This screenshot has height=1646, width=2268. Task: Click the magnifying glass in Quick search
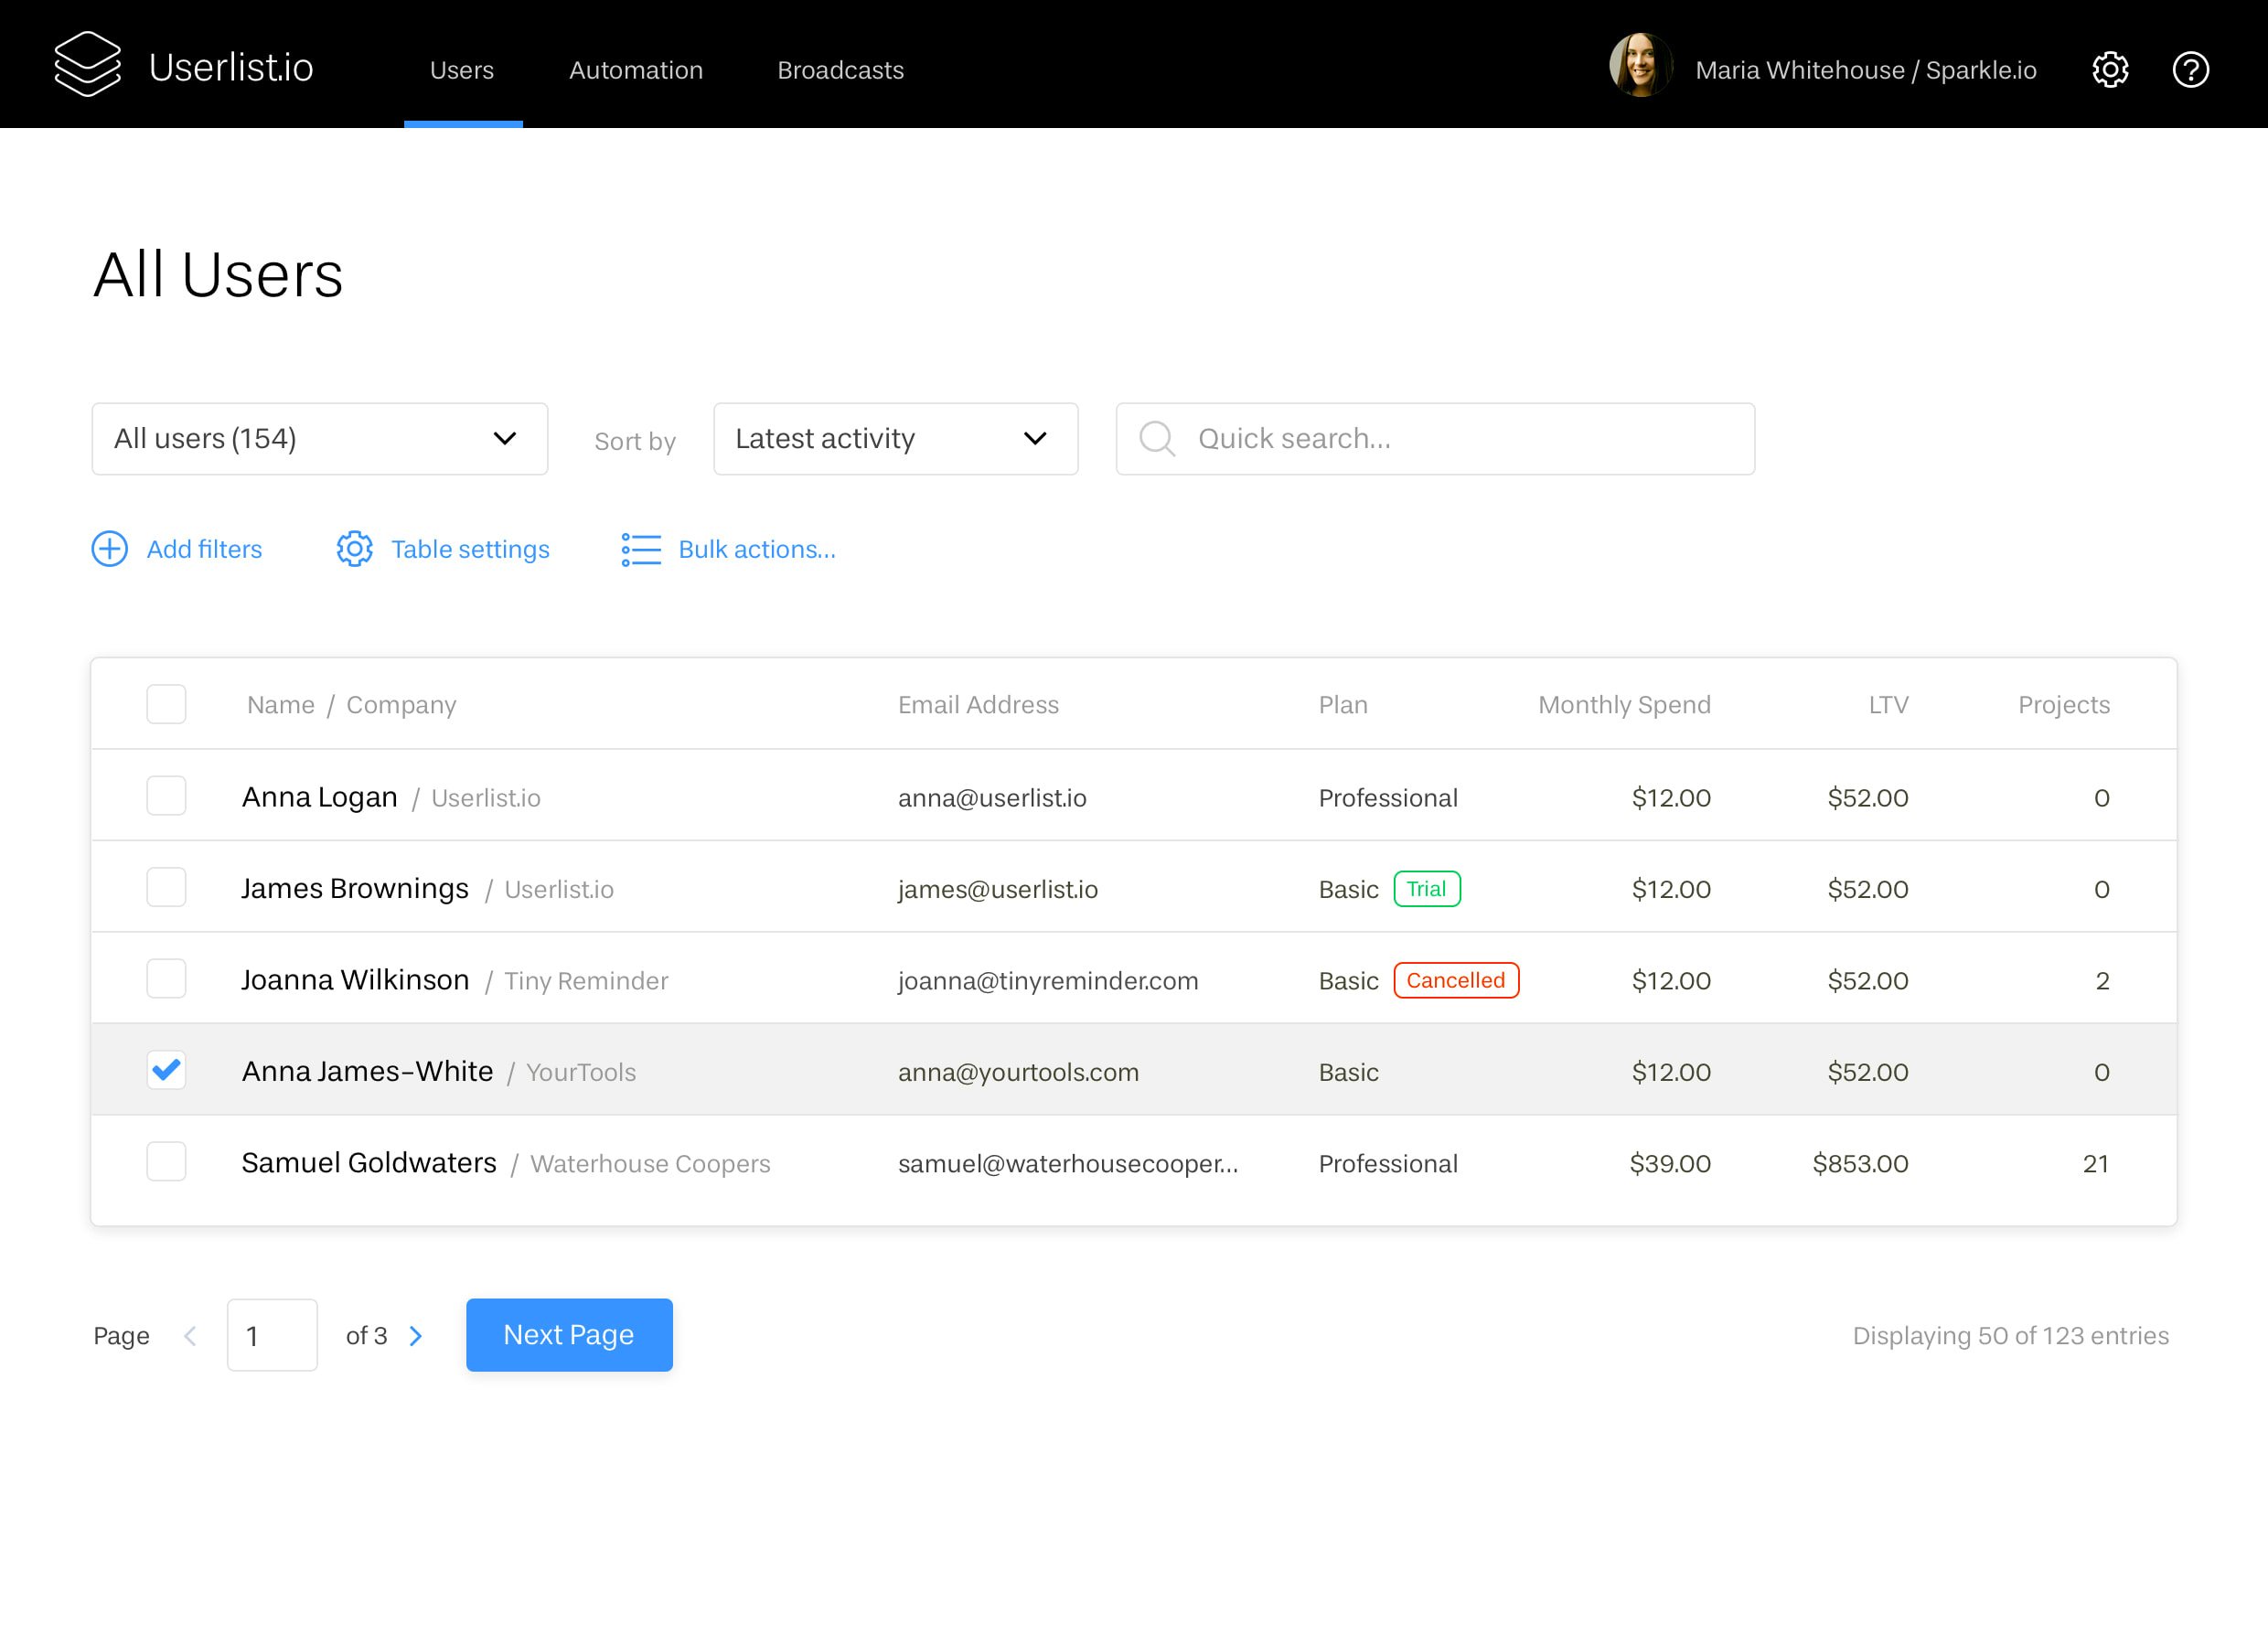pos(1157,438)
